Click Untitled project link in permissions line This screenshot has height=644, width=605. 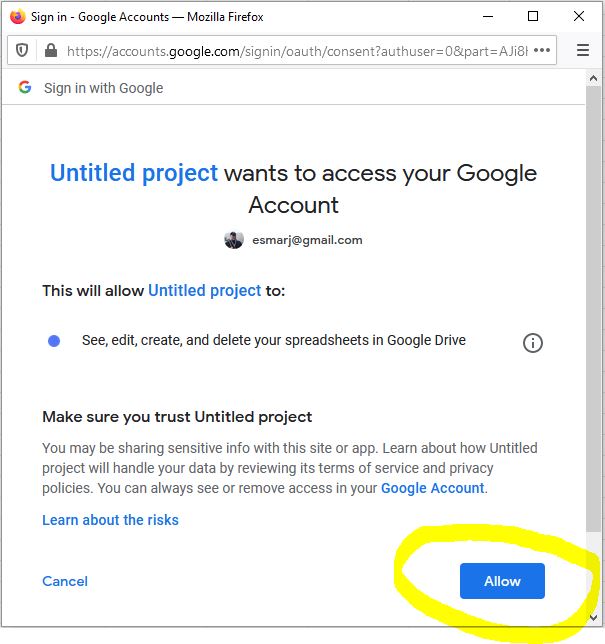click(x=205, y=291)
